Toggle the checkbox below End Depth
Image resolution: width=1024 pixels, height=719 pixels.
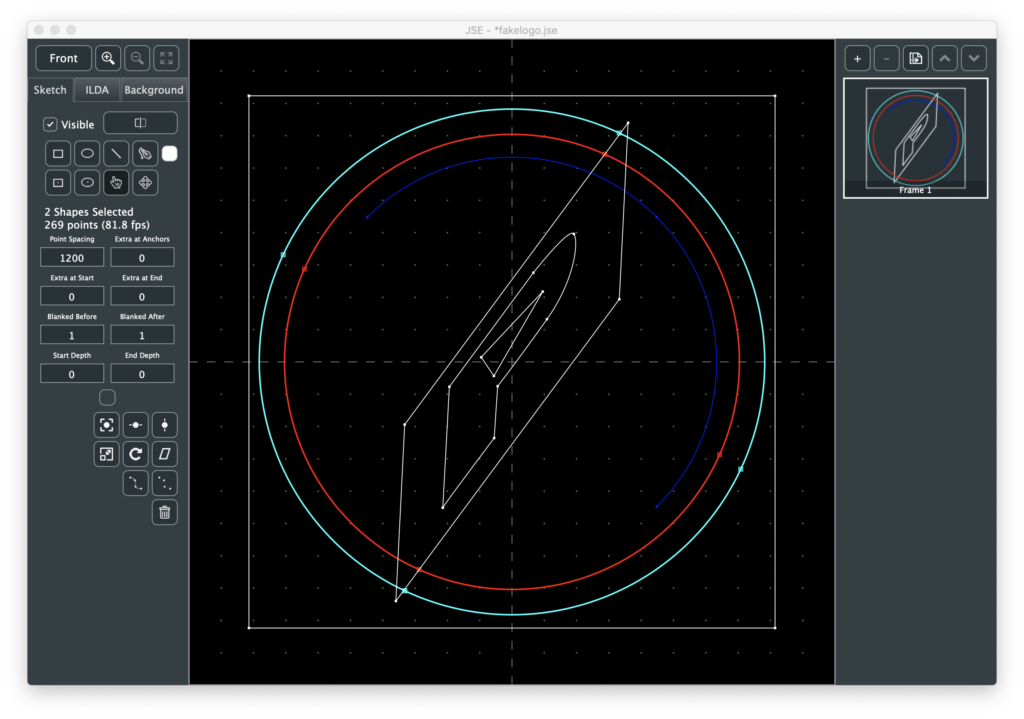[x=107, y=397]
